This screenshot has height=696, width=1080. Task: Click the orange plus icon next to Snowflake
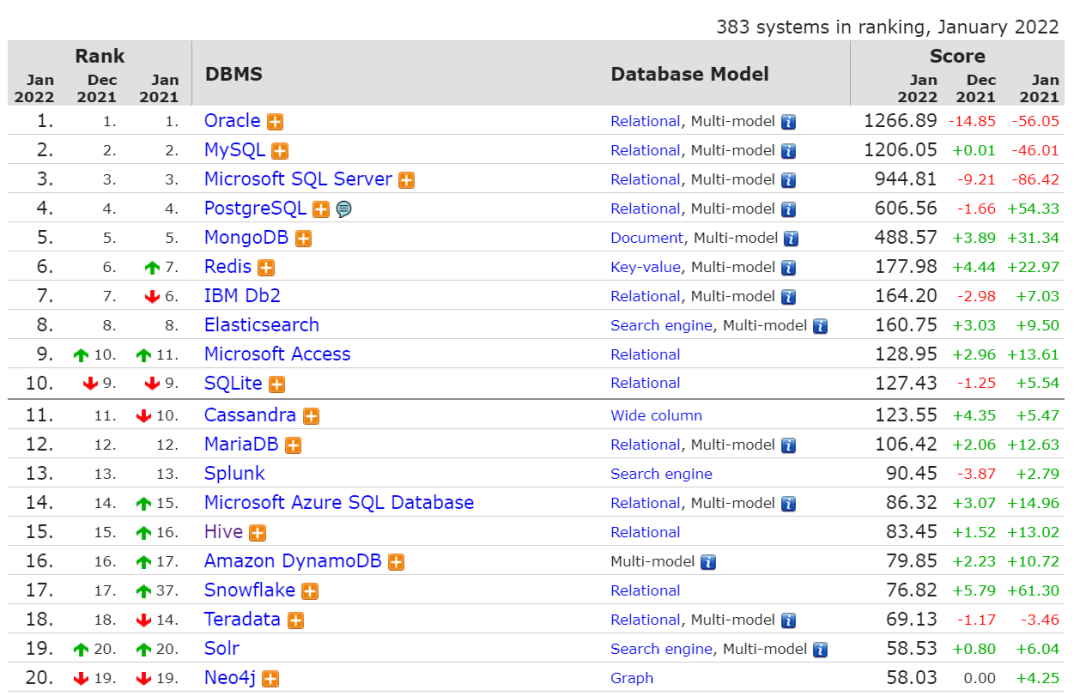pos(310,591)
